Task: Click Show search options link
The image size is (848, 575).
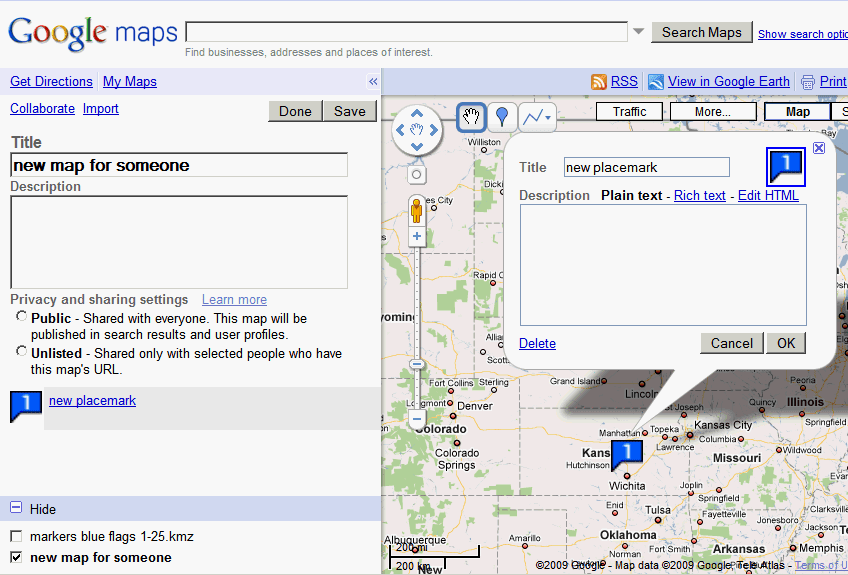Action: point(803,34)
